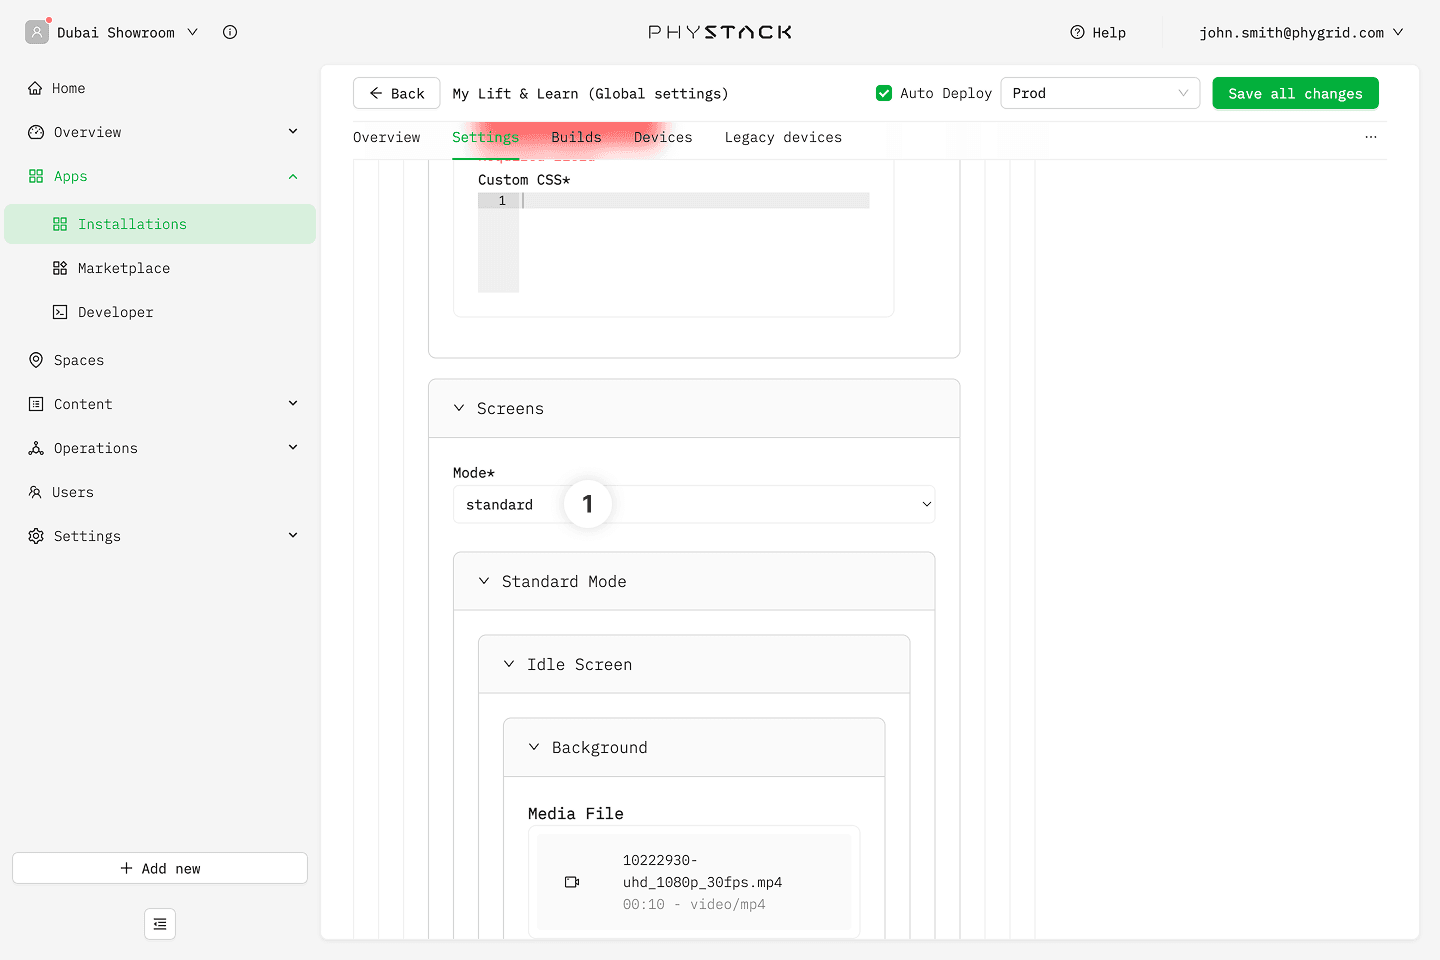Go to Spaces in the sidebar
The height and width of the screenshot is (960, 1440).
coord(160,360)
